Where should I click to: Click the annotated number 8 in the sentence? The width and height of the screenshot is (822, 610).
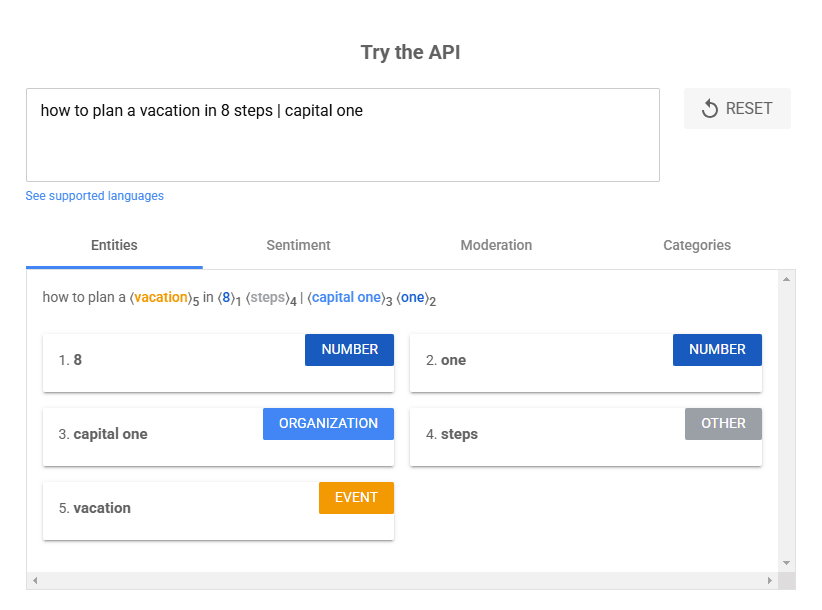[x=225, y=297]
